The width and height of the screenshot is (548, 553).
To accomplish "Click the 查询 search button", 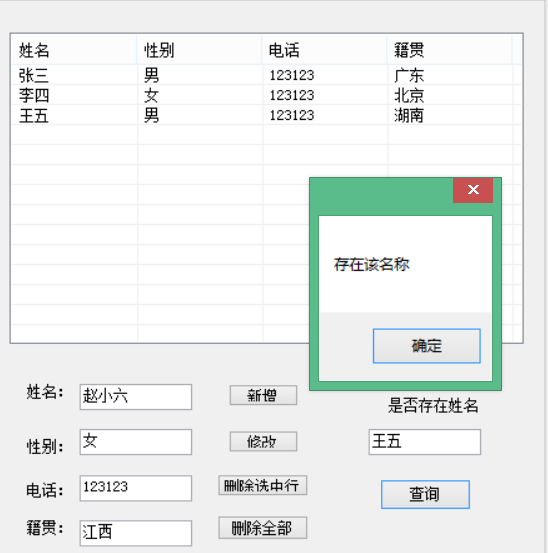I will (425, 494).
